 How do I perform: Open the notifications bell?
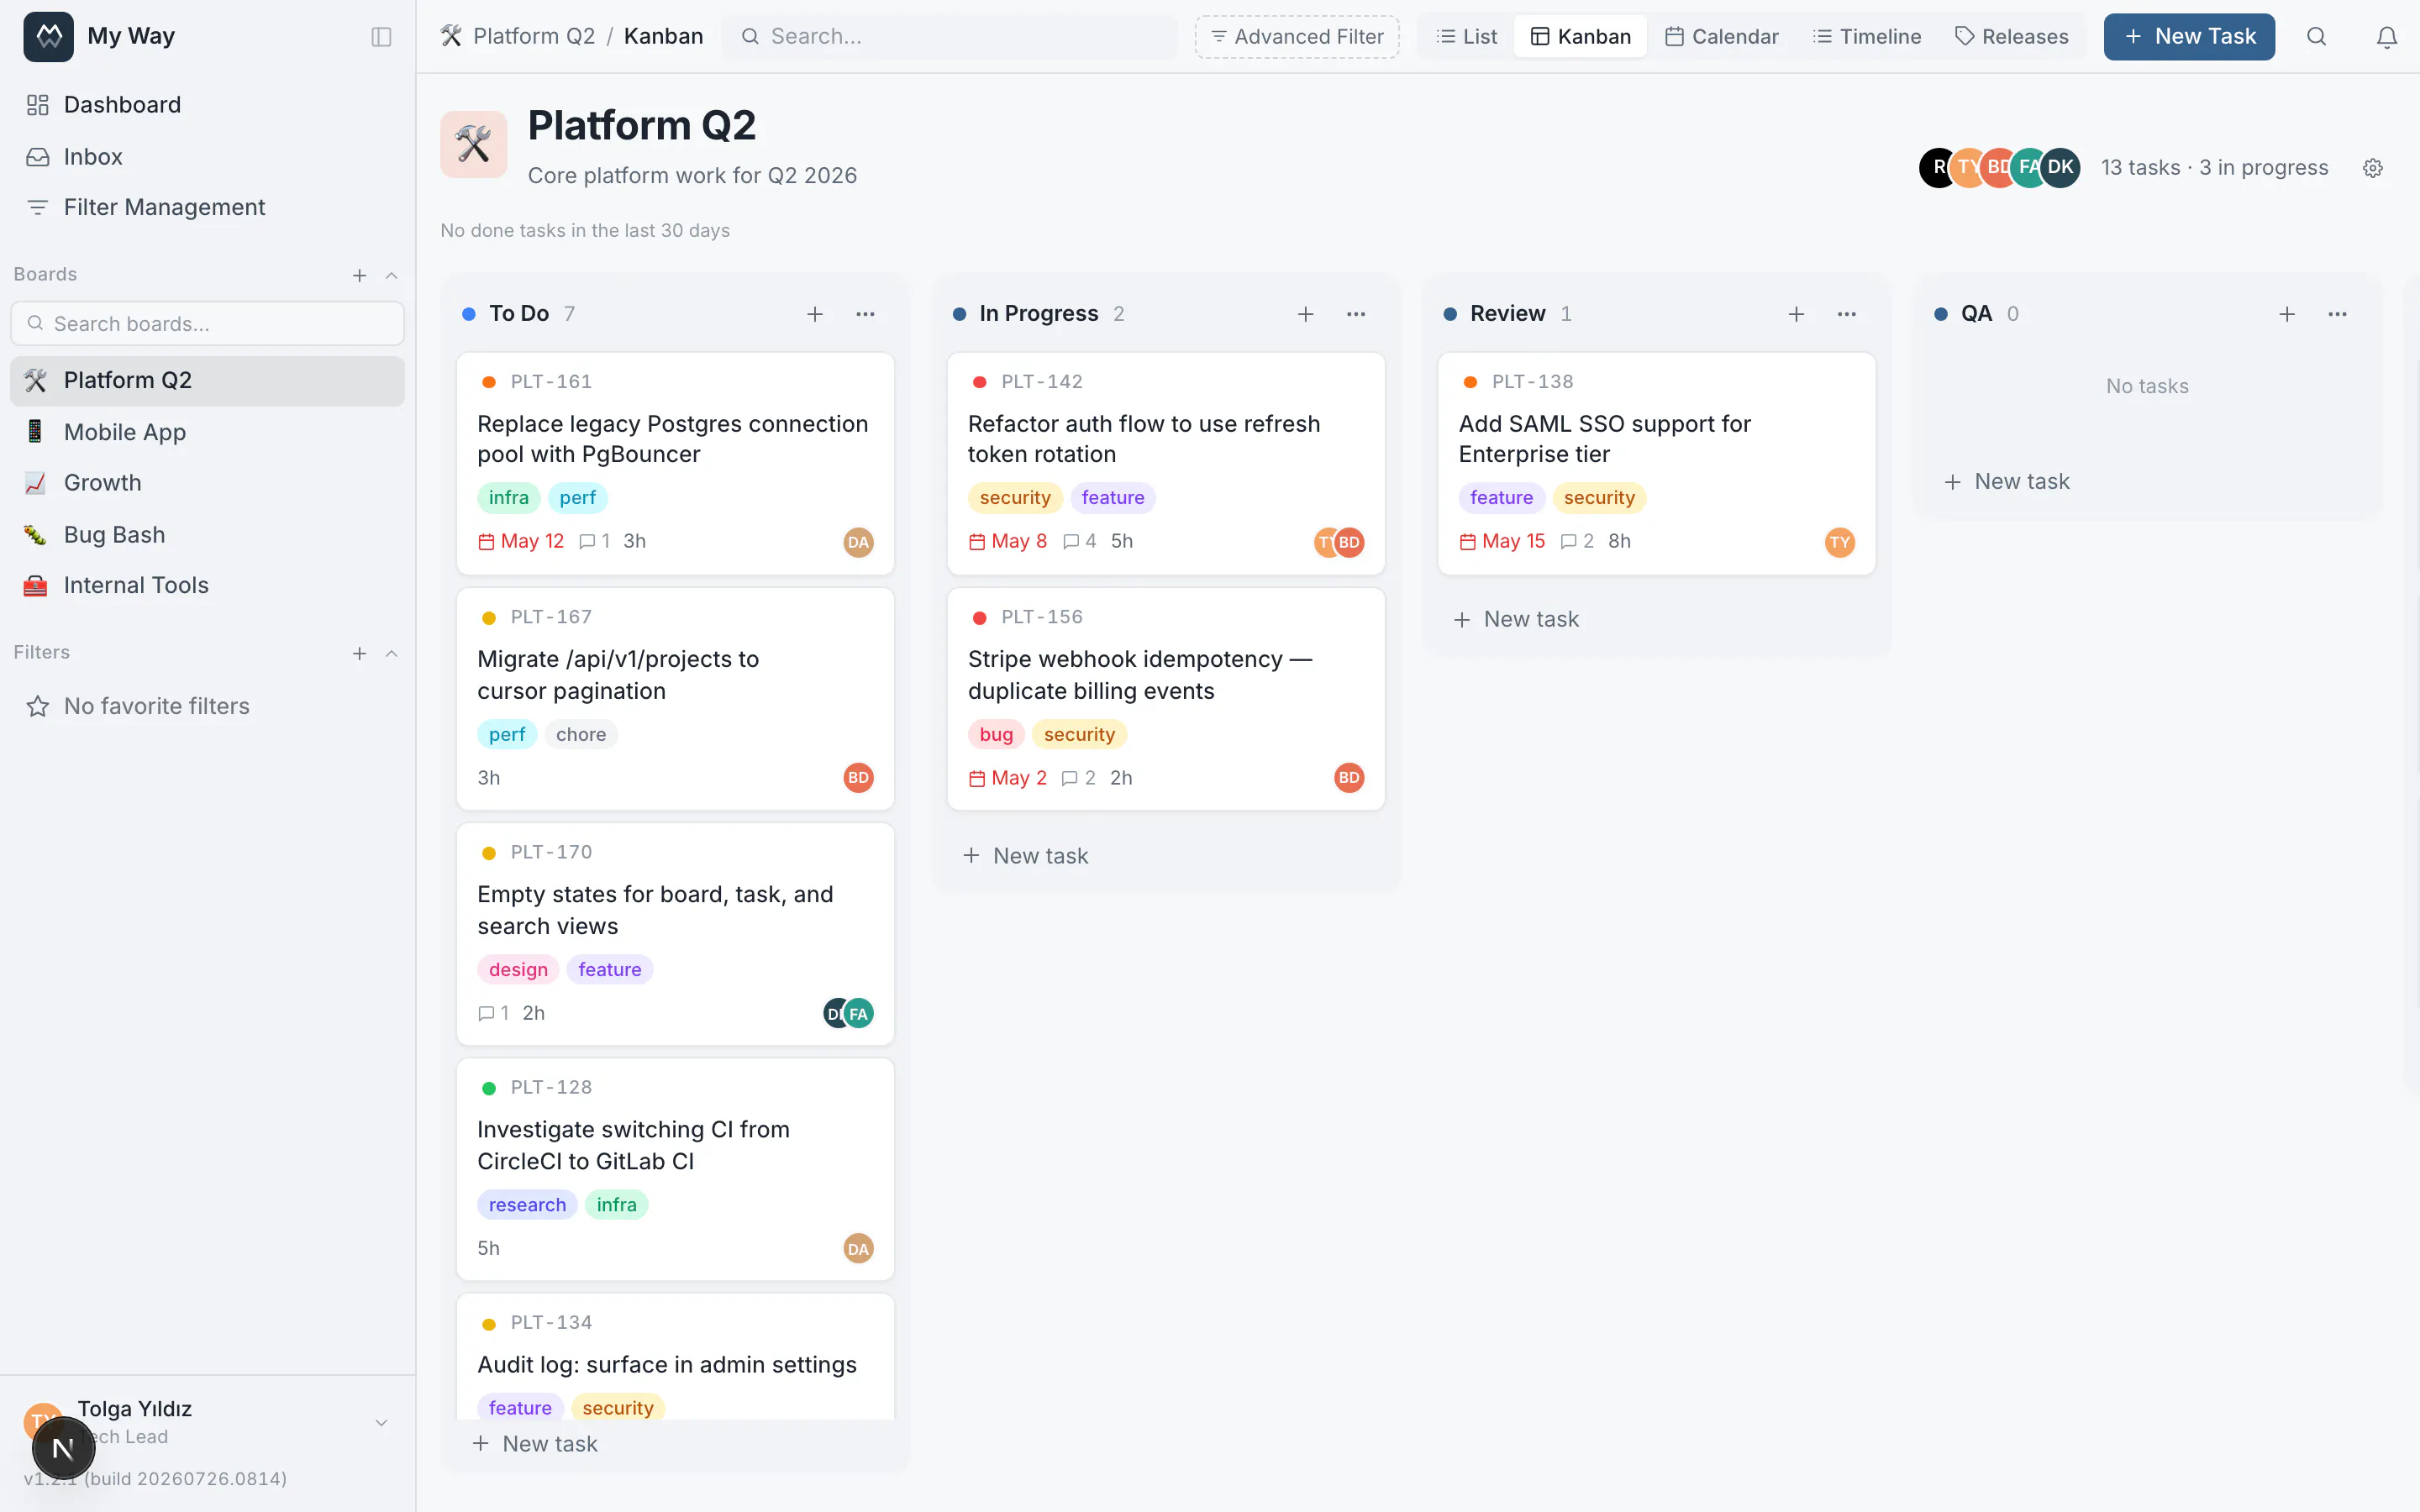(x=2386, y=37)
